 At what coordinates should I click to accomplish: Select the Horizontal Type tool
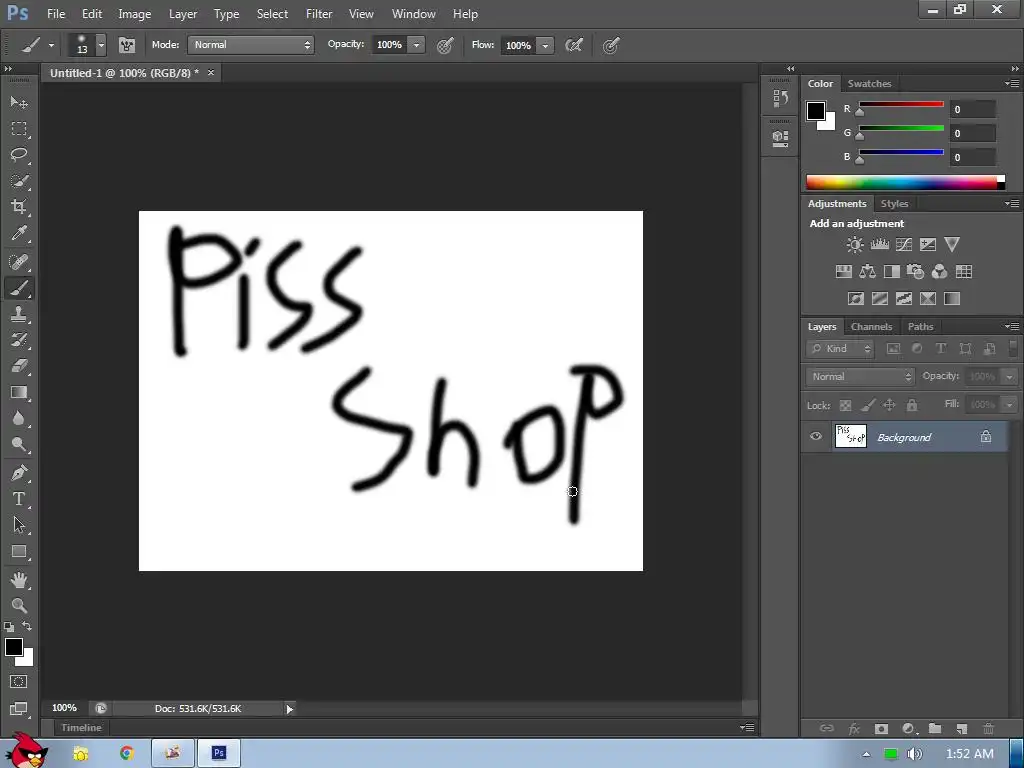19,499
